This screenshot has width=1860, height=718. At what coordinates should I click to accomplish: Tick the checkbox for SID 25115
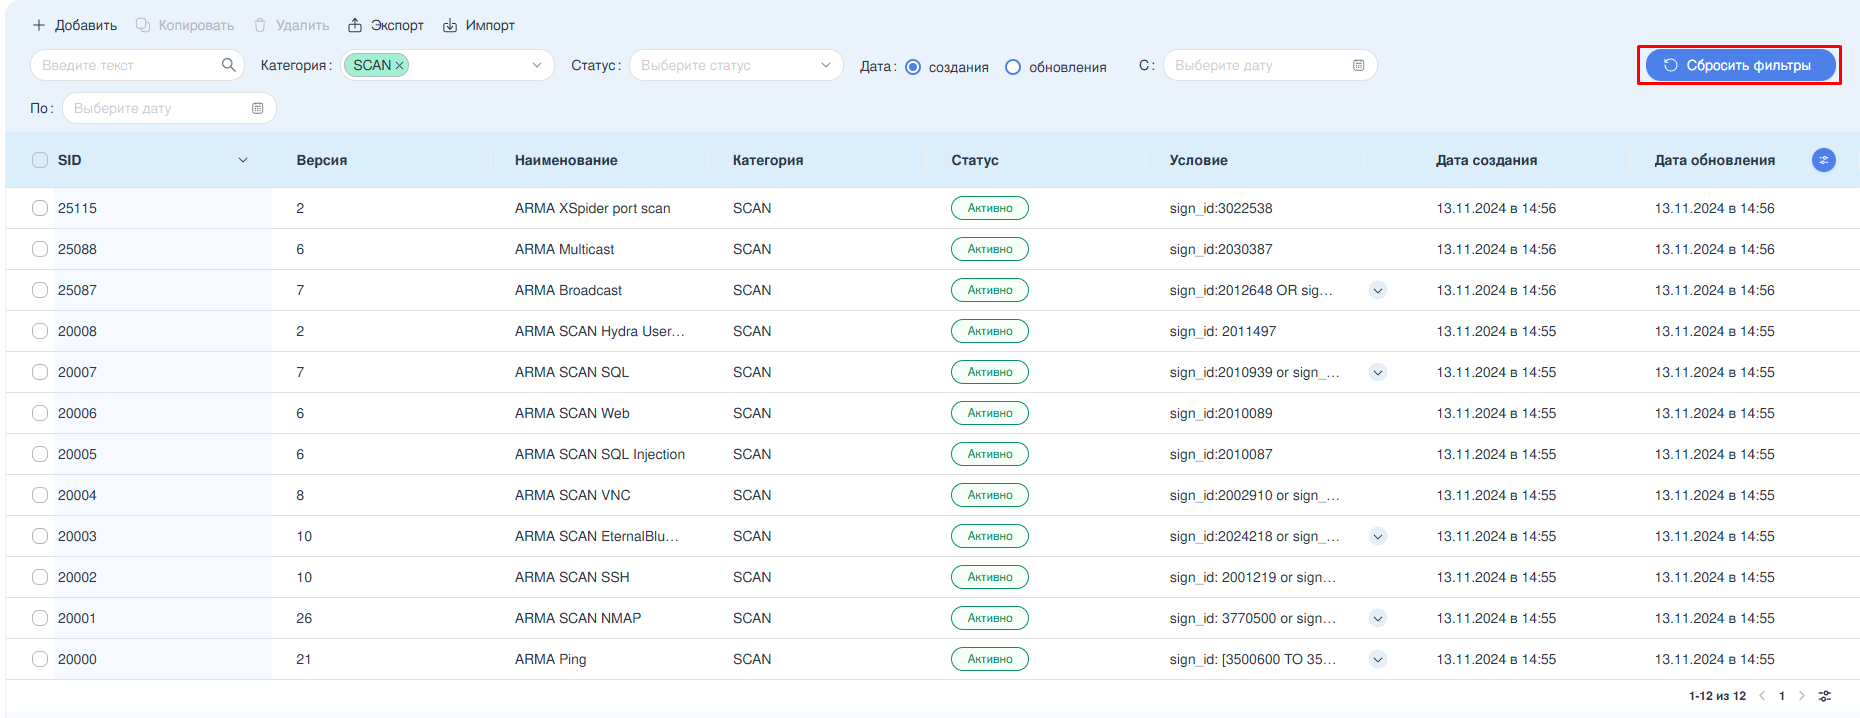40,208
